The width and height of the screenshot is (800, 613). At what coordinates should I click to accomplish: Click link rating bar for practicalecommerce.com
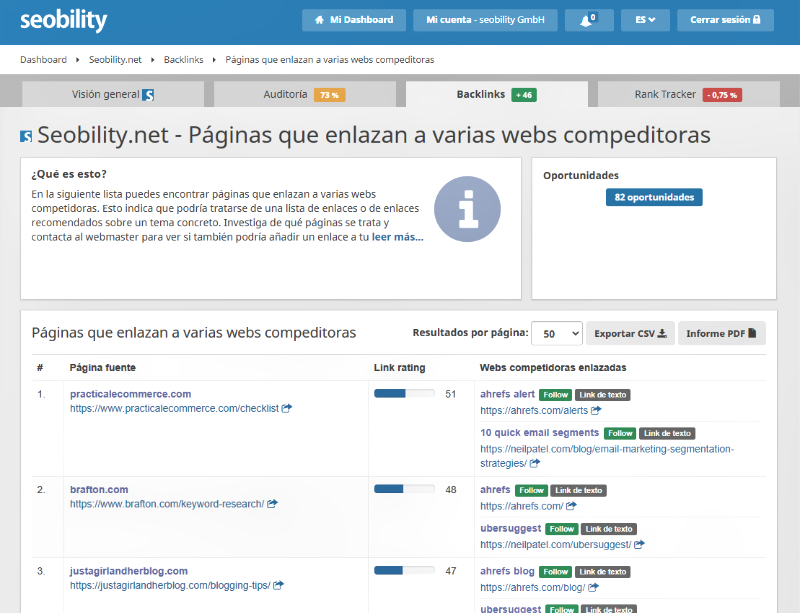pos(404,394)
